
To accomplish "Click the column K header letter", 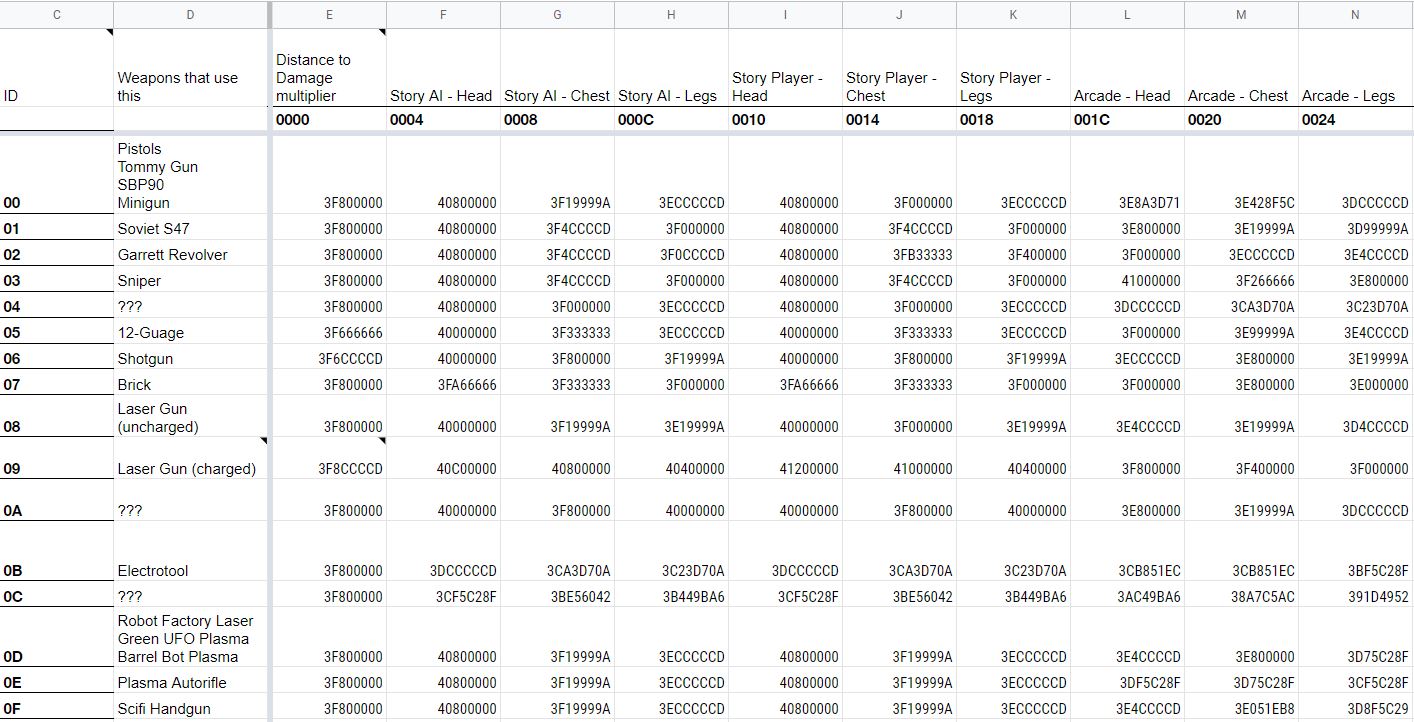I will [1013, 14].
